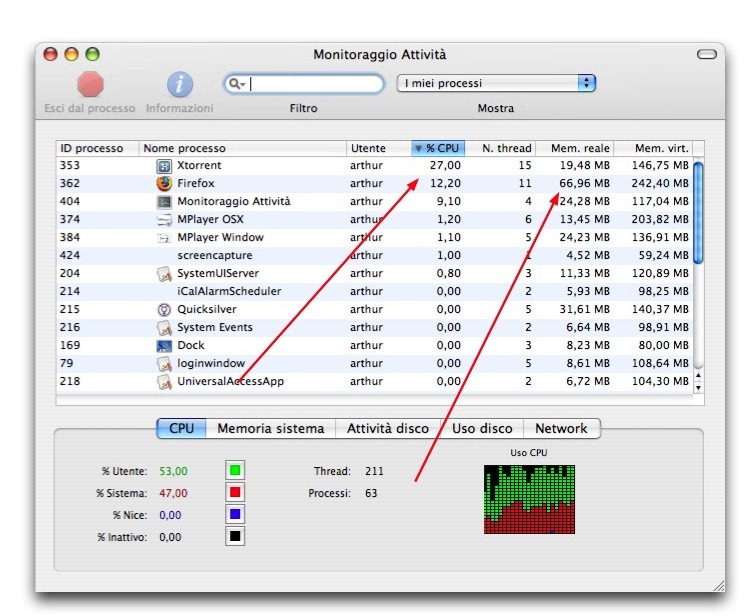
Task: Switch to the CPU tab
Action: click(182, 428)
